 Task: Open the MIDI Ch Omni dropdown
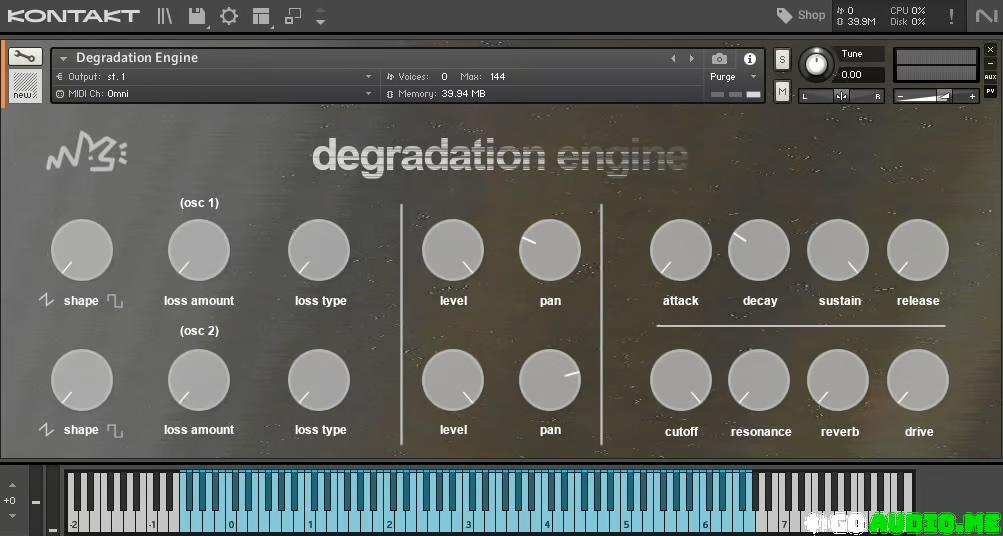pos(214,93)
